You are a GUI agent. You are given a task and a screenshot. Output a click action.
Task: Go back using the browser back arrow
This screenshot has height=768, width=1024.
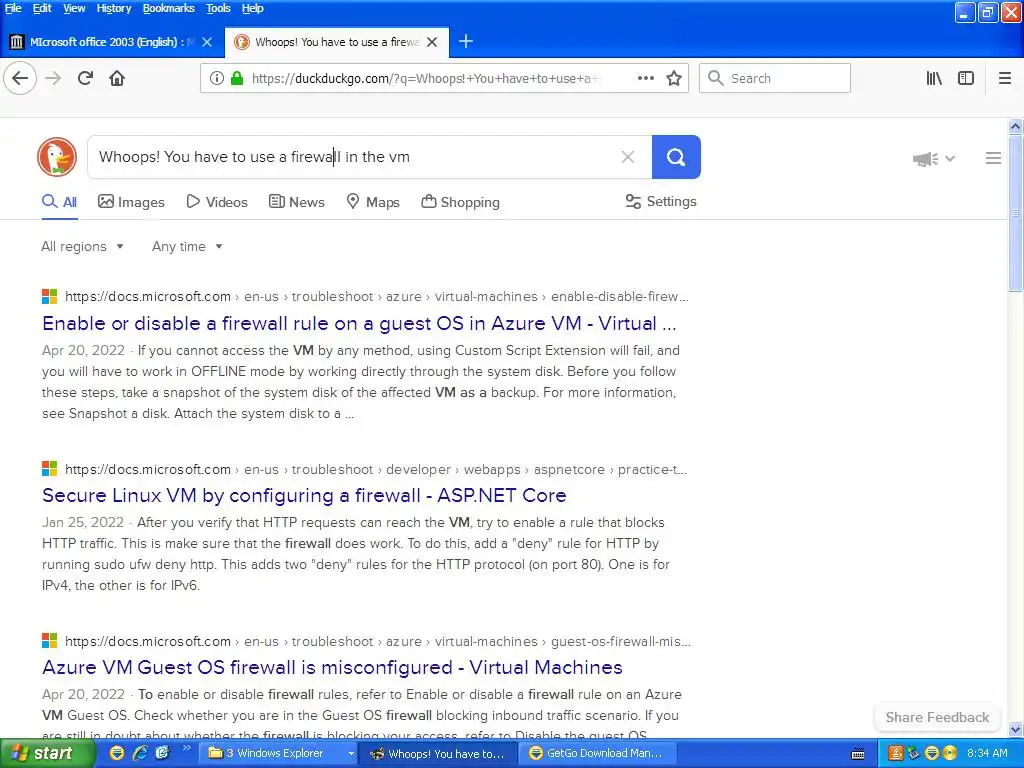click(x=20, y=78)
